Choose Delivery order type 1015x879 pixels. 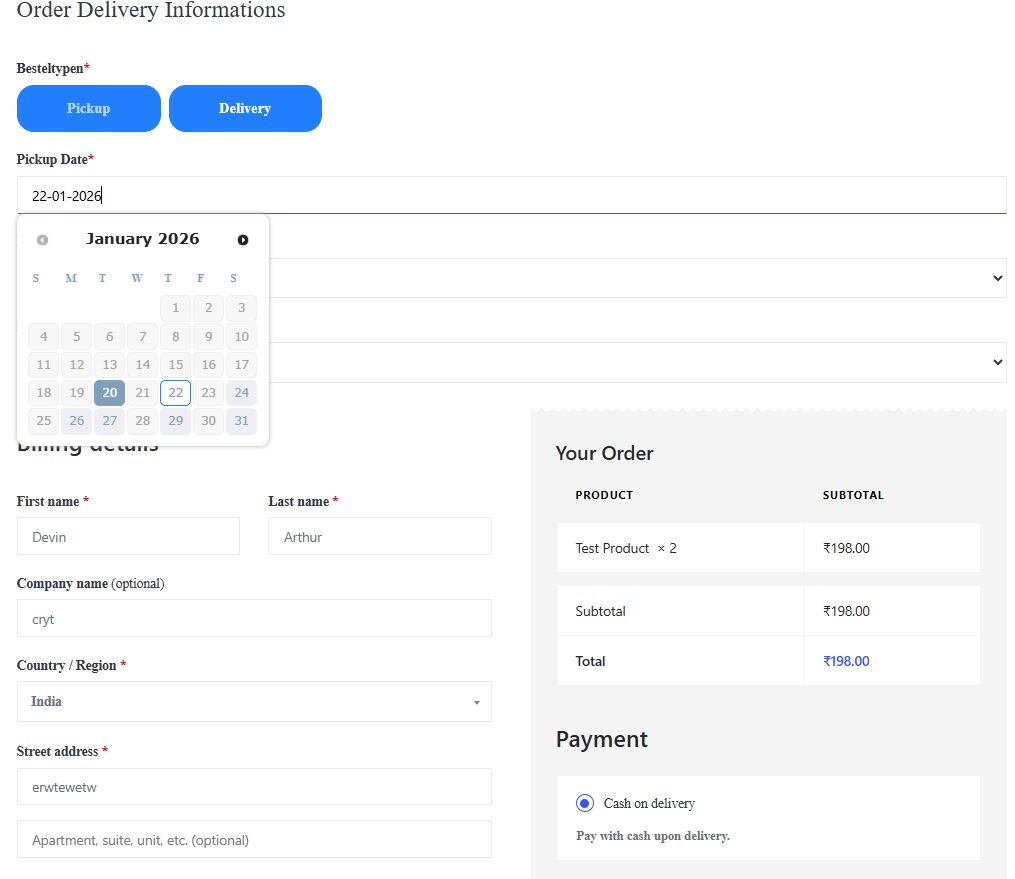click(245, 108)
